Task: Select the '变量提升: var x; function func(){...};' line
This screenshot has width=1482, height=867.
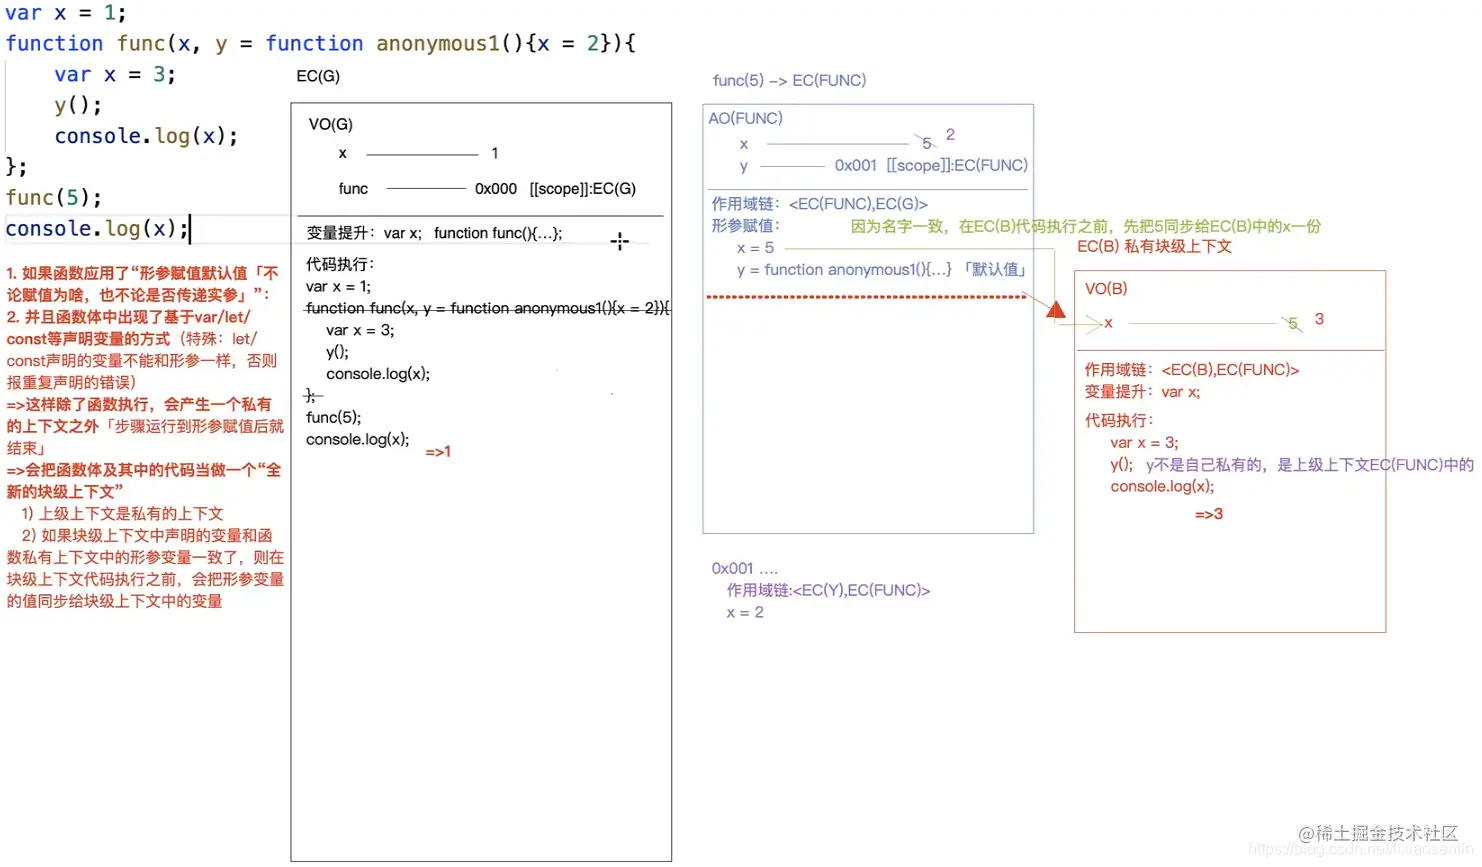Action: point(434,233)
